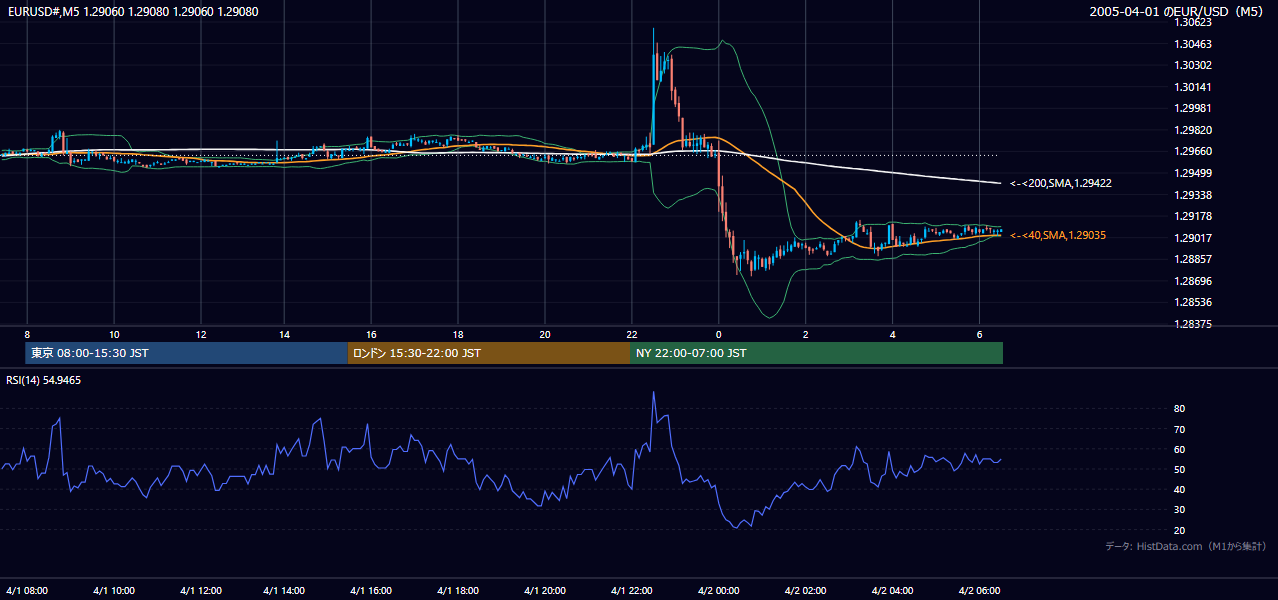This screenshot has width=1278, height=600.
Task: Click price axis value 1.29499
Action: tap(1194, 173)
